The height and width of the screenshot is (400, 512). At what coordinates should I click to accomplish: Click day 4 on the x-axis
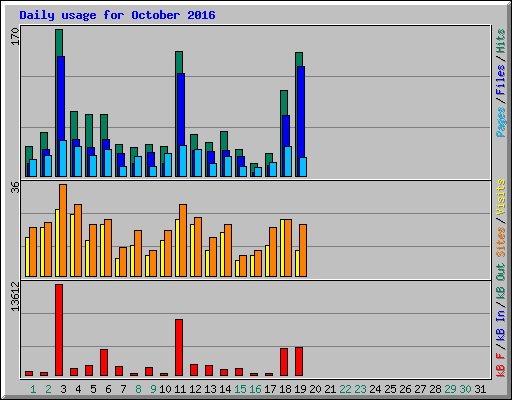78,389
